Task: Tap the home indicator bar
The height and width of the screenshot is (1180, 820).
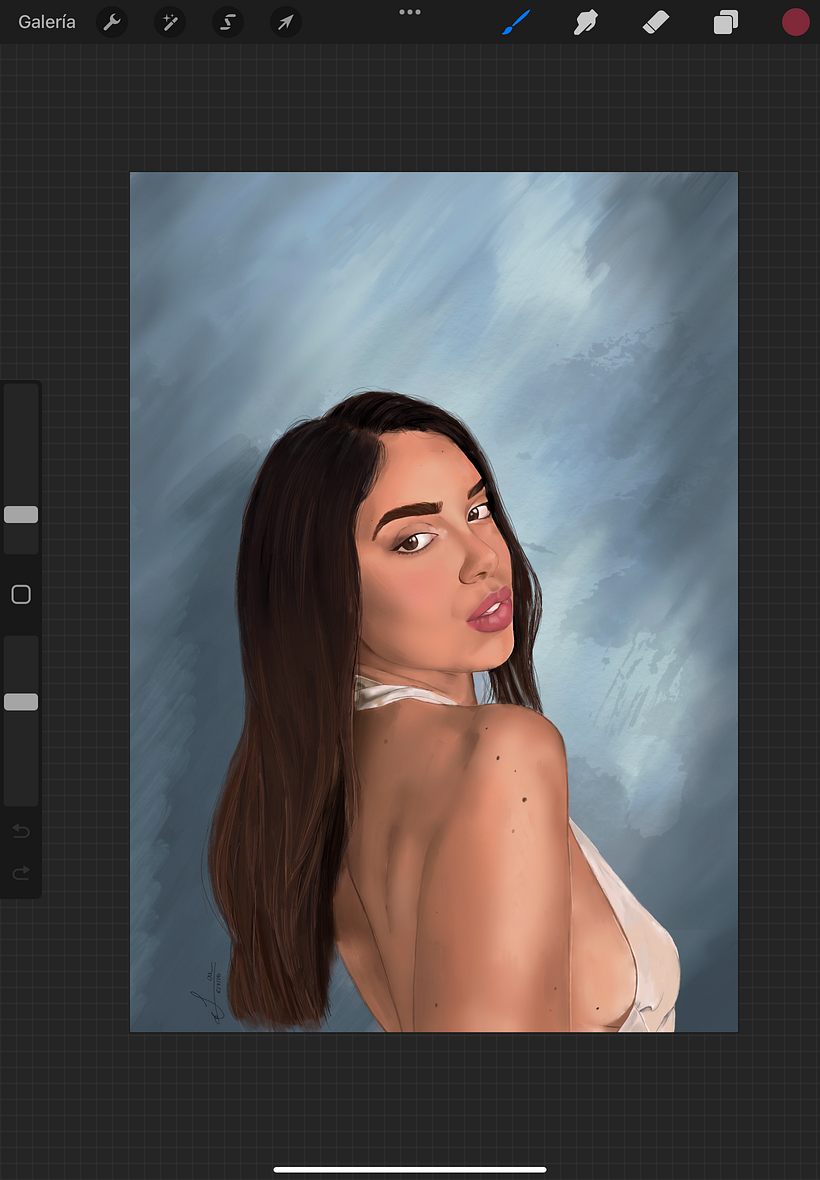Action: point(410,1169)
